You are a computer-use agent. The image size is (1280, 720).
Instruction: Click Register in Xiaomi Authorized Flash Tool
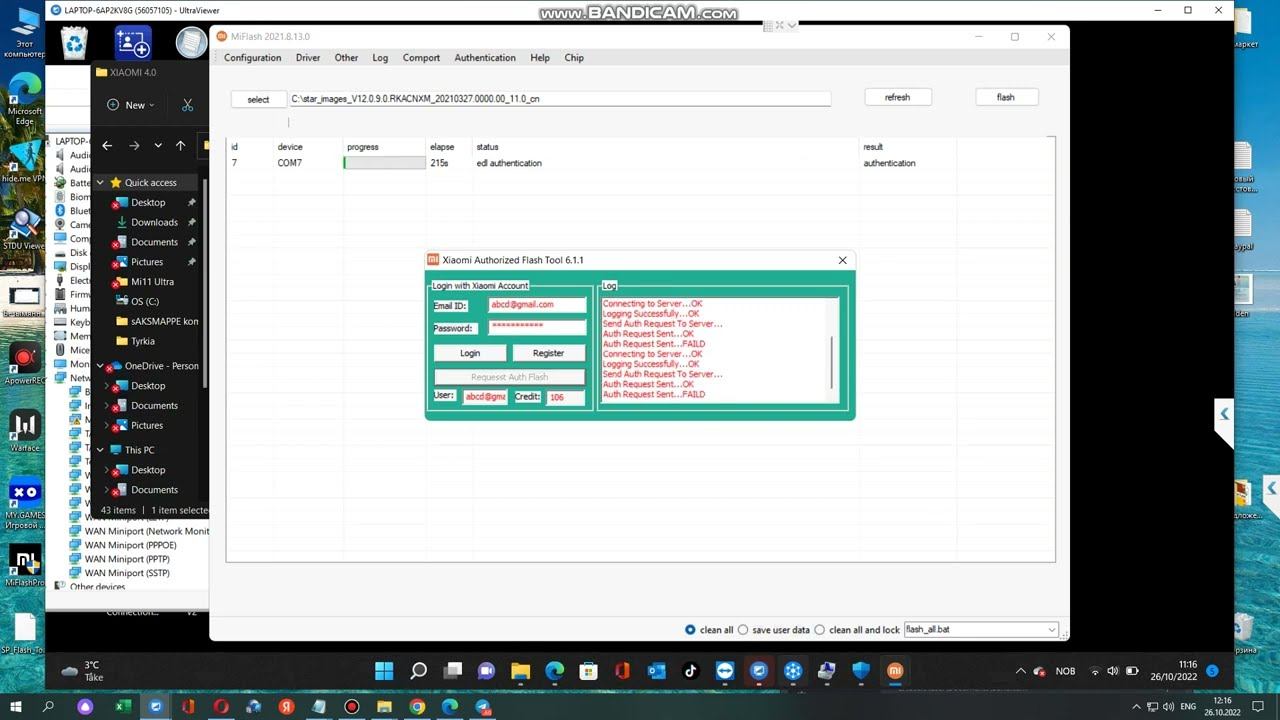point(548,353)
